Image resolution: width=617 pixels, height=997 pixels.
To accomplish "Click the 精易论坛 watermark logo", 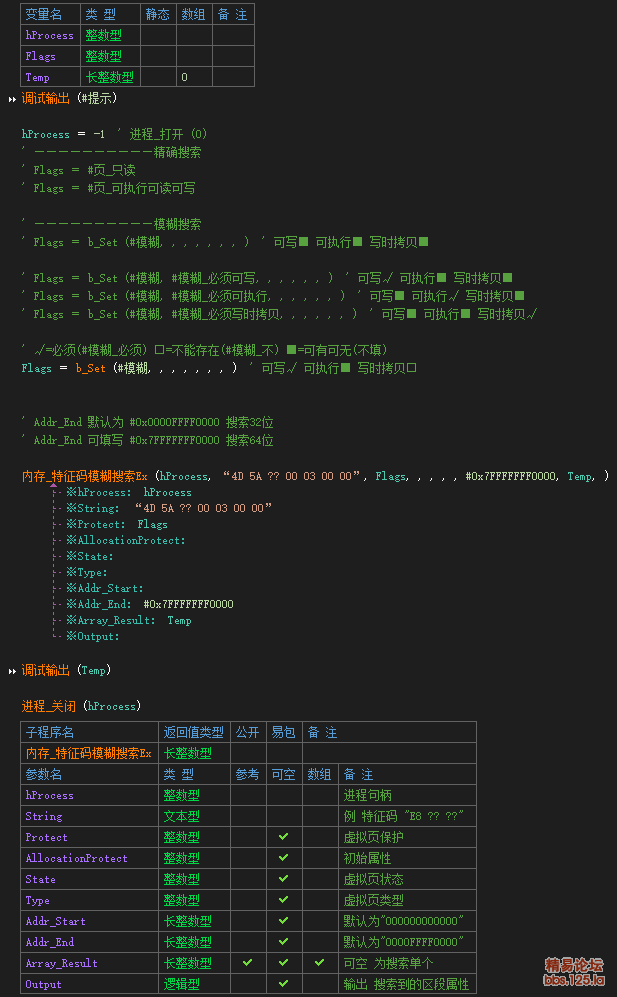I will pos(574,971).
